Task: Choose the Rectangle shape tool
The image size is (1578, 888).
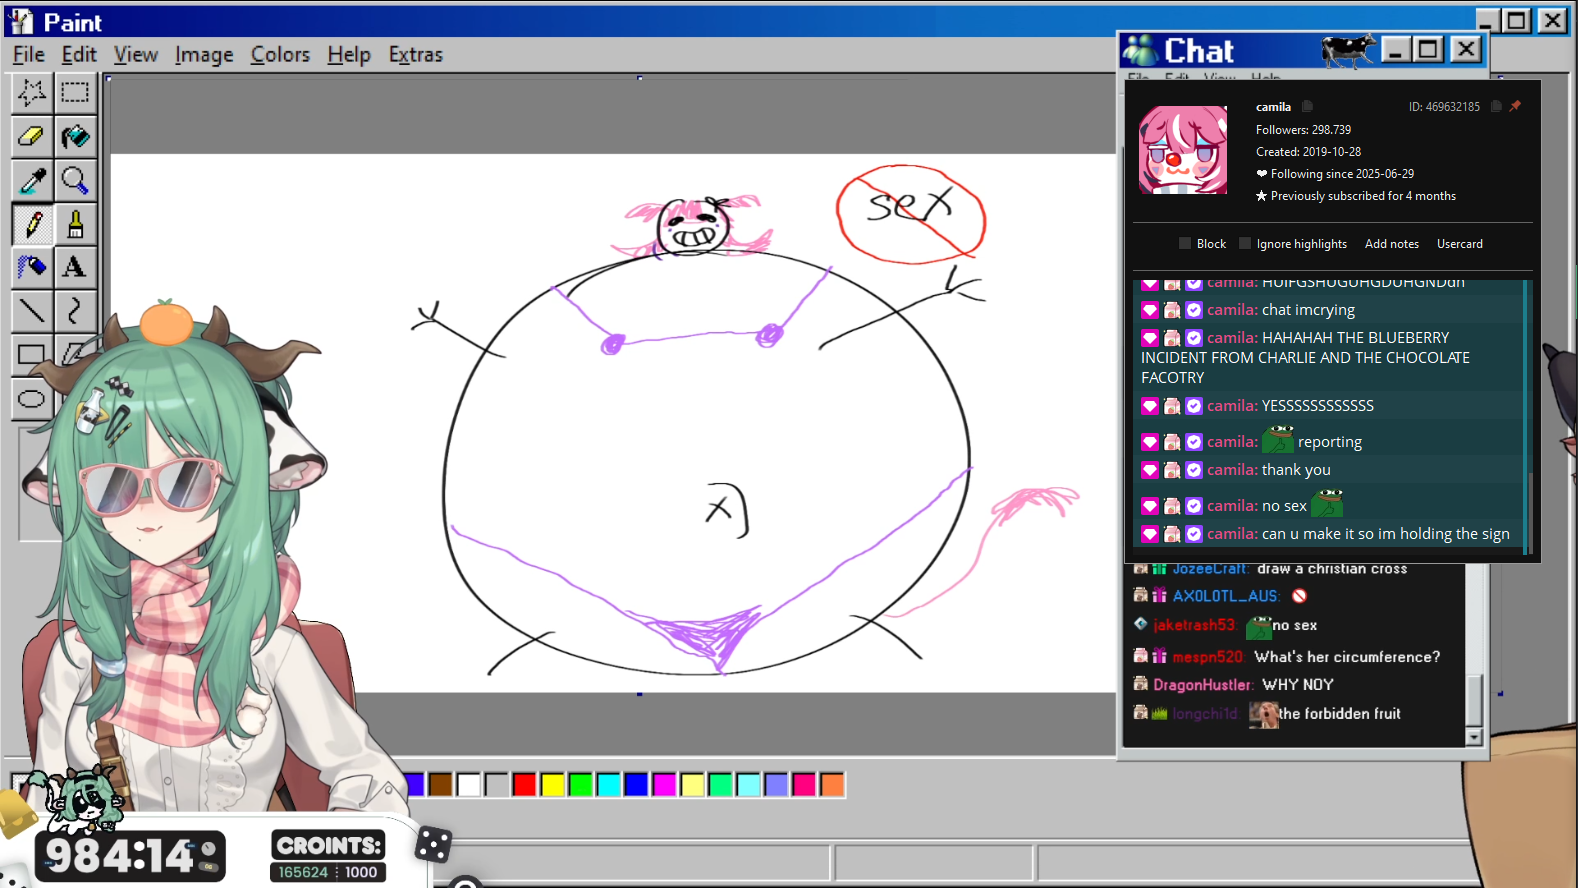Action: pyautogui.click(x=32, y=354)
